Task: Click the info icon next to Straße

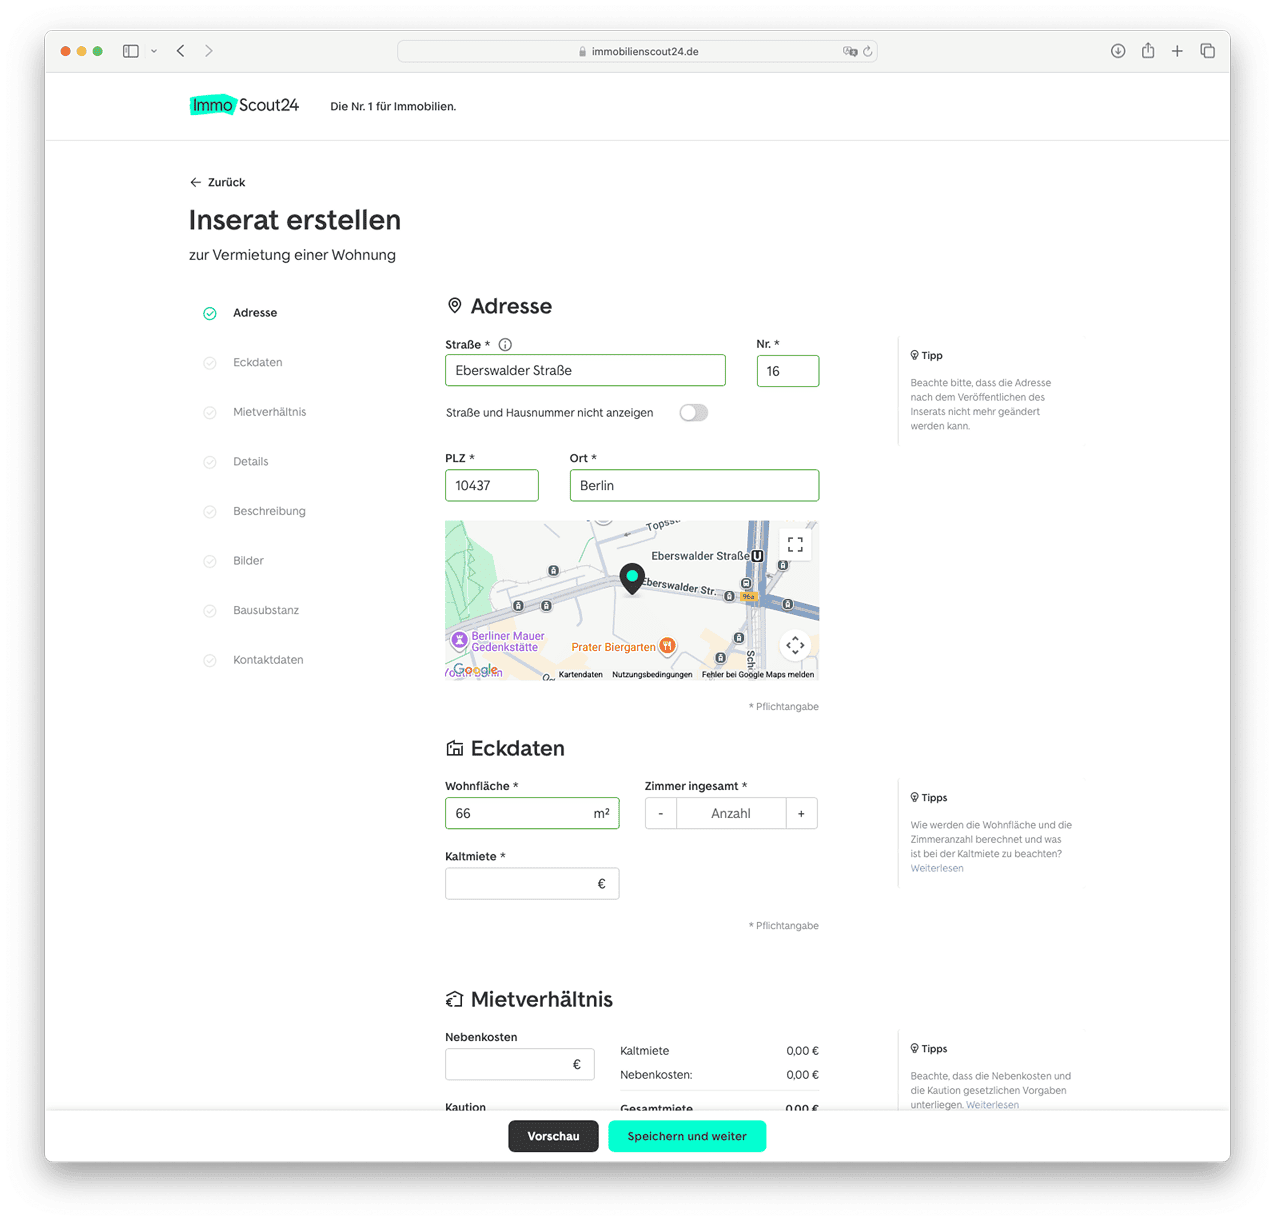Action: pyautogui.click(x=505, y=345)
